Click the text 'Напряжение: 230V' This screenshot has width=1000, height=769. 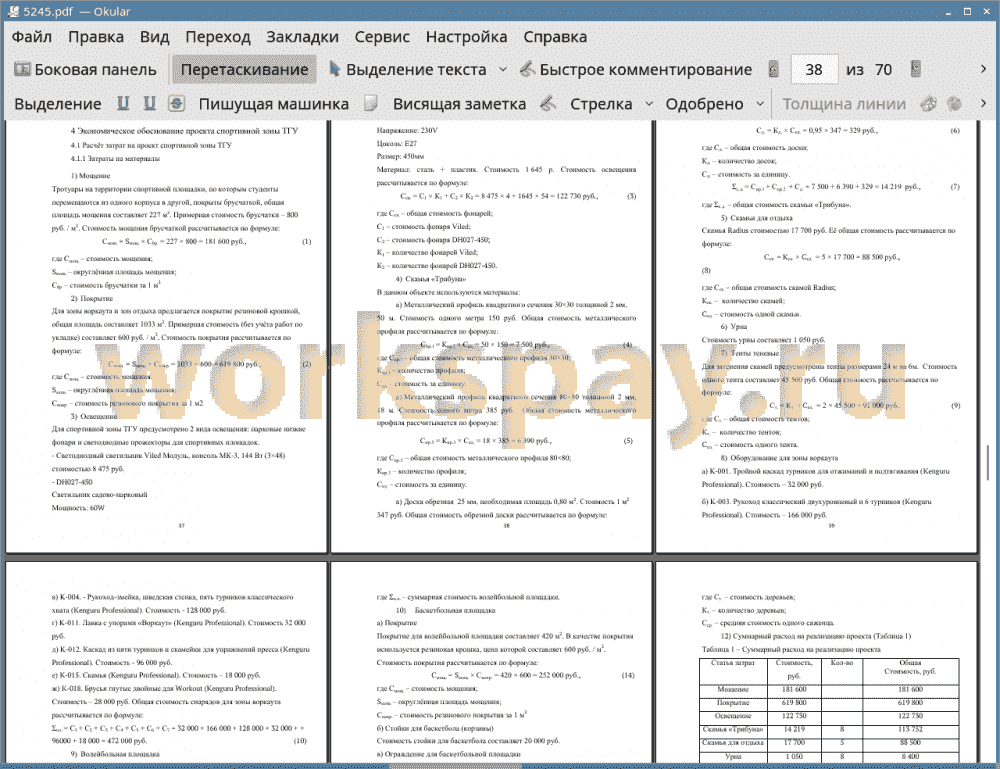407,130
